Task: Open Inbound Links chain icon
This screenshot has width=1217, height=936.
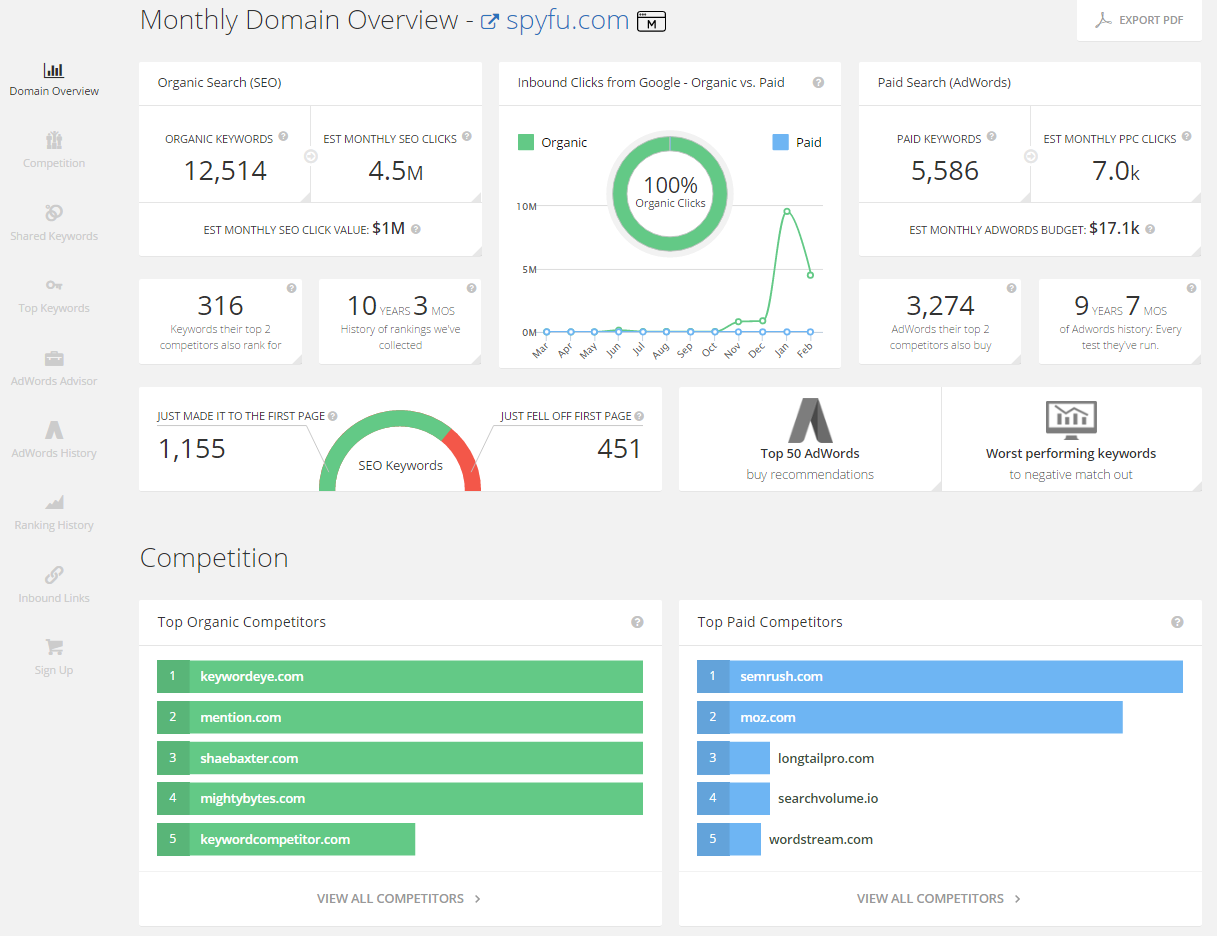Action: [54, 575]
